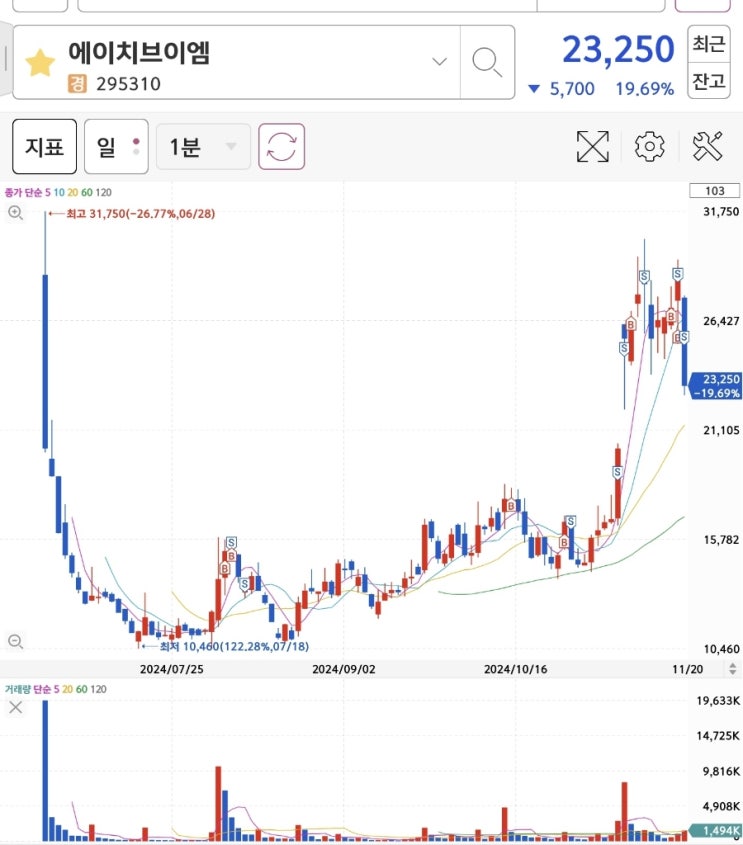Click the 26,427 price axis label
This screenshot has height=845, width=743.
[x=721, y=321]
